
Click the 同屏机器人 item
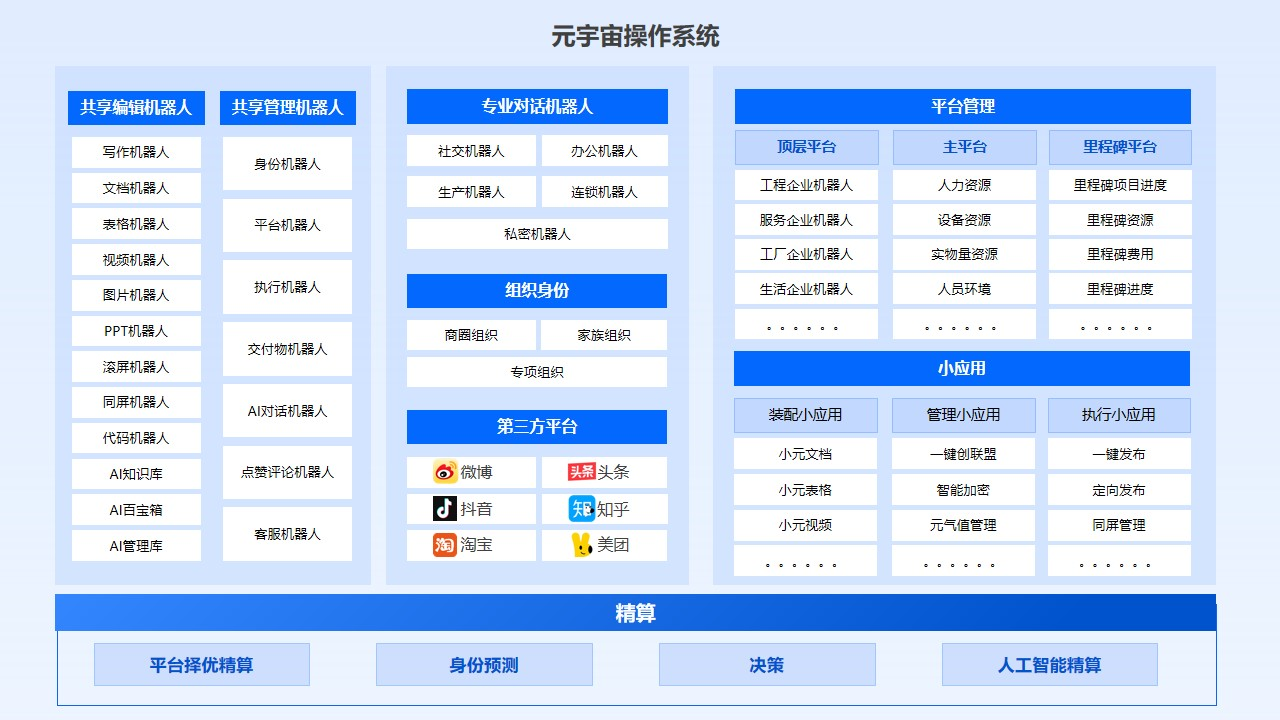coord(136,402)
